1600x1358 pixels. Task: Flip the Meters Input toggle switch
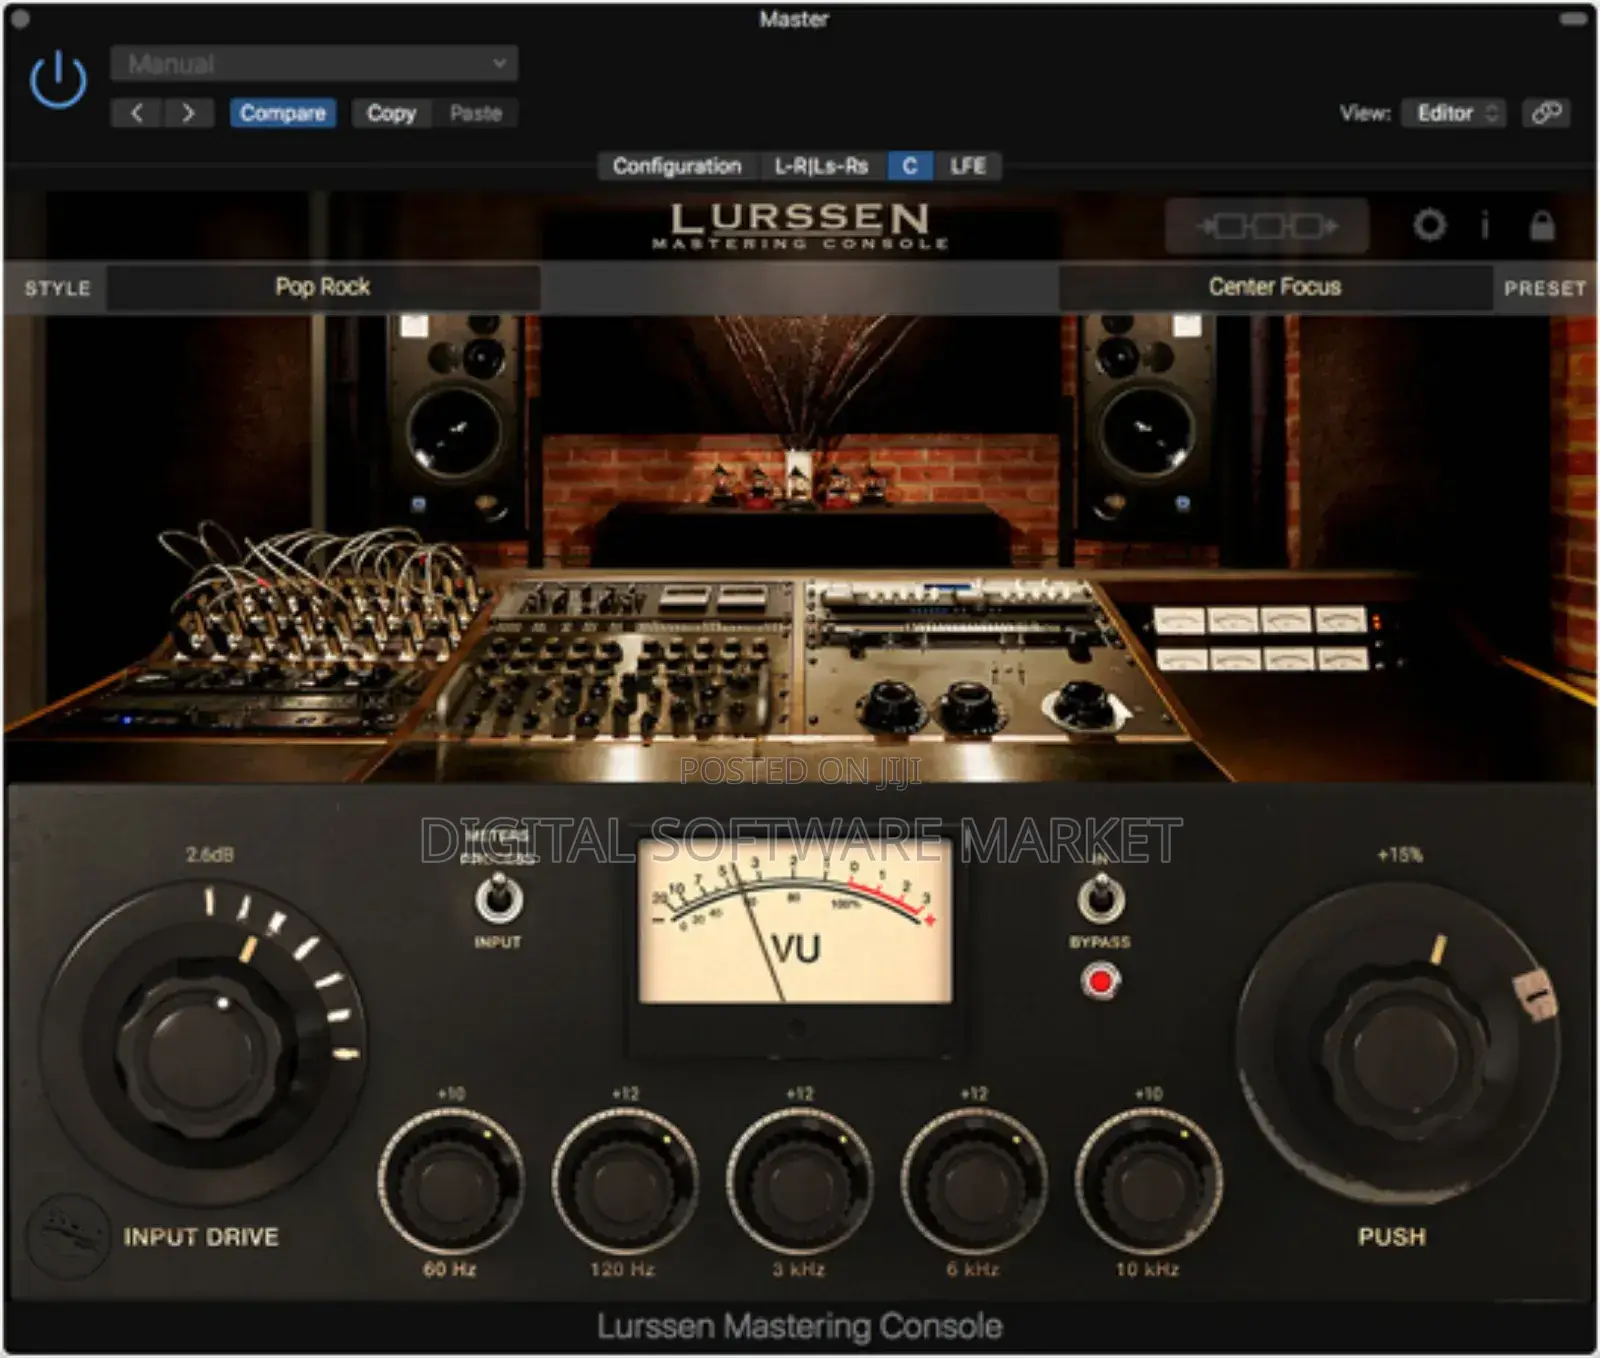point(497,898)
